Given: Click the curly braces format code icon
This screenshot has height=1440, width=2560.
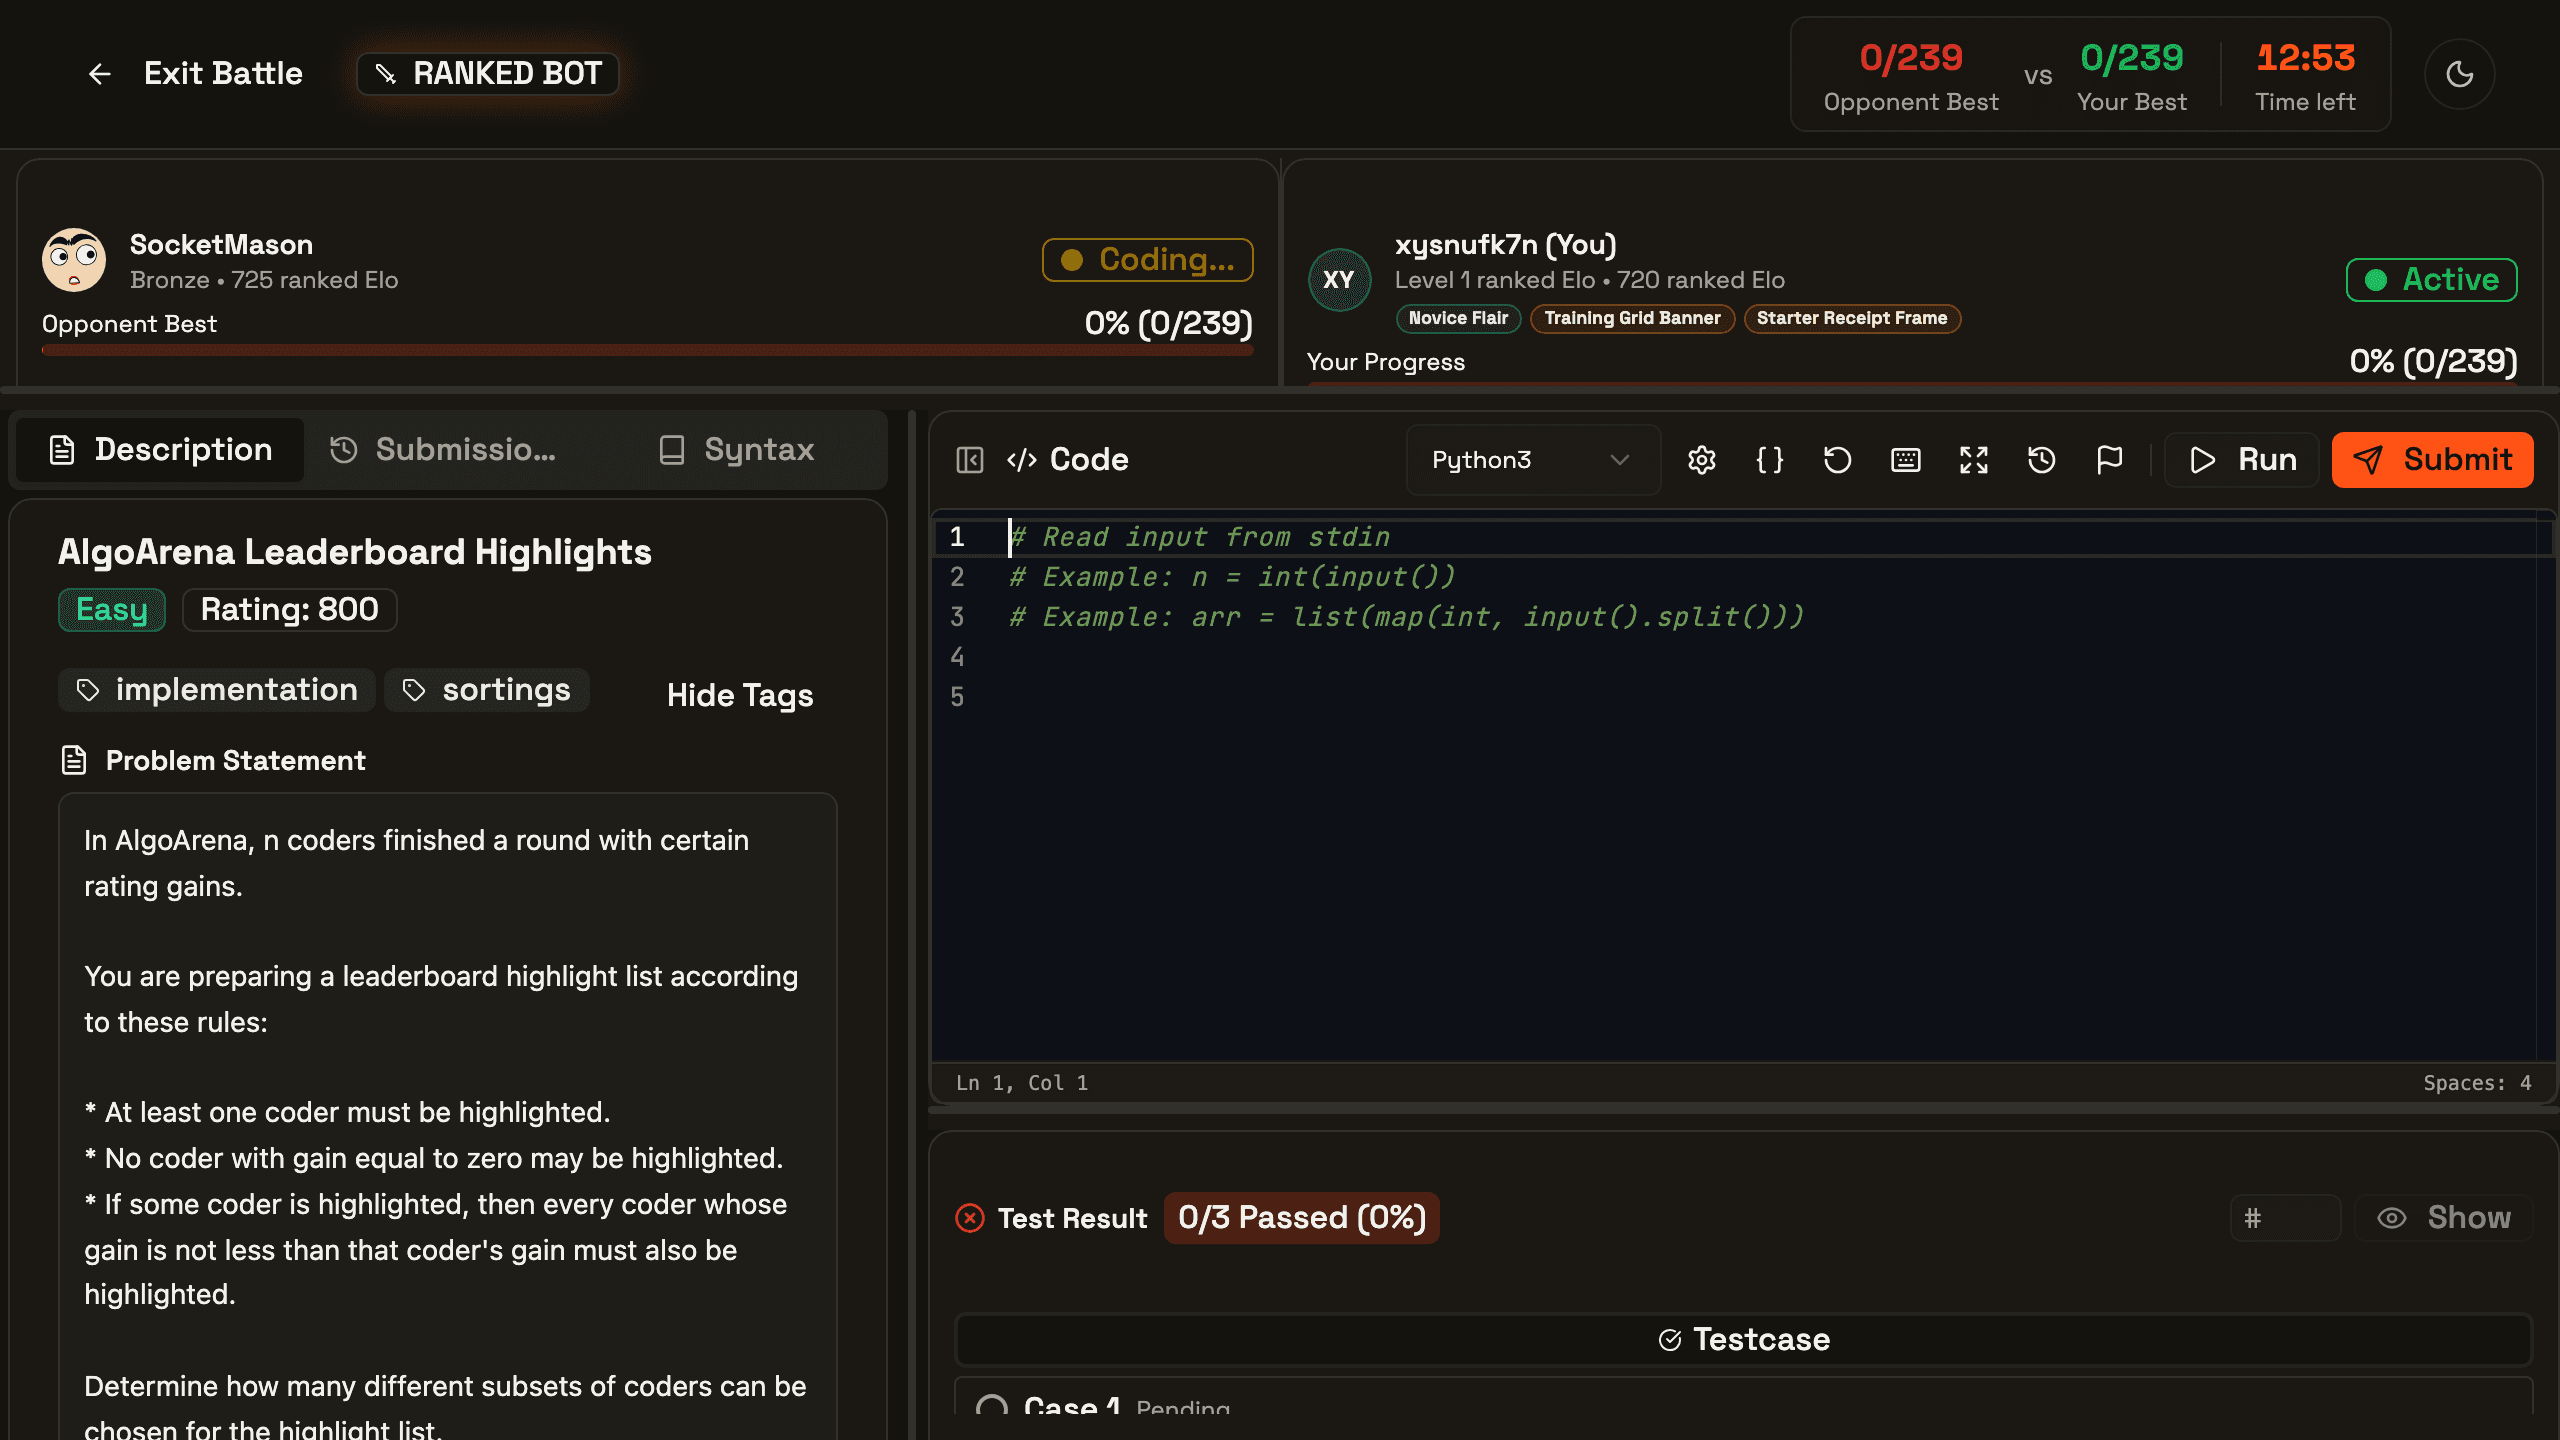Looking at the screenshot, I should pyautogui.click(x=1769, y=460).
